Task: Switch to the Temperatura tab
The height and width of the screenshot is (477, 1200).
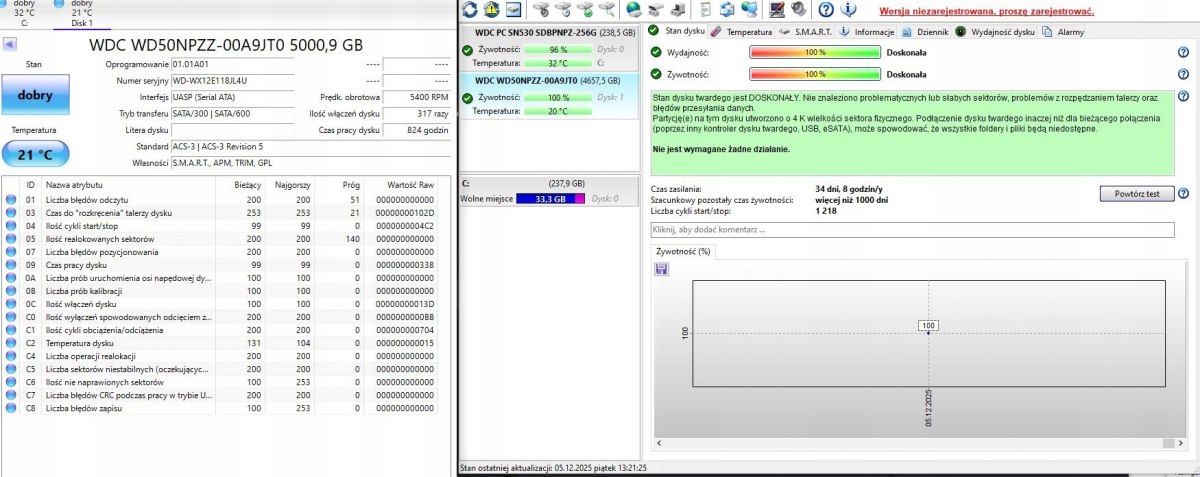Action: pyautogui.click(x=749, y=32)
